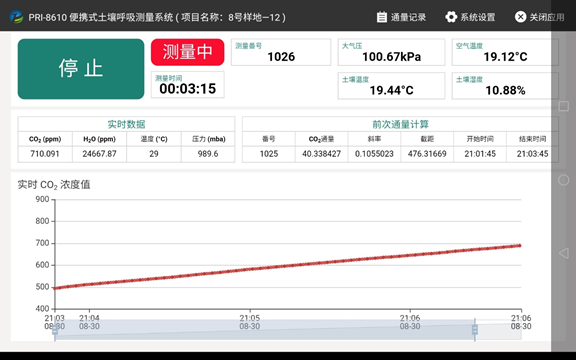The width and height of the screenshot is (576, 360).
Task: Select the measurement time 00:03:15 field
Action: point(187,85)
